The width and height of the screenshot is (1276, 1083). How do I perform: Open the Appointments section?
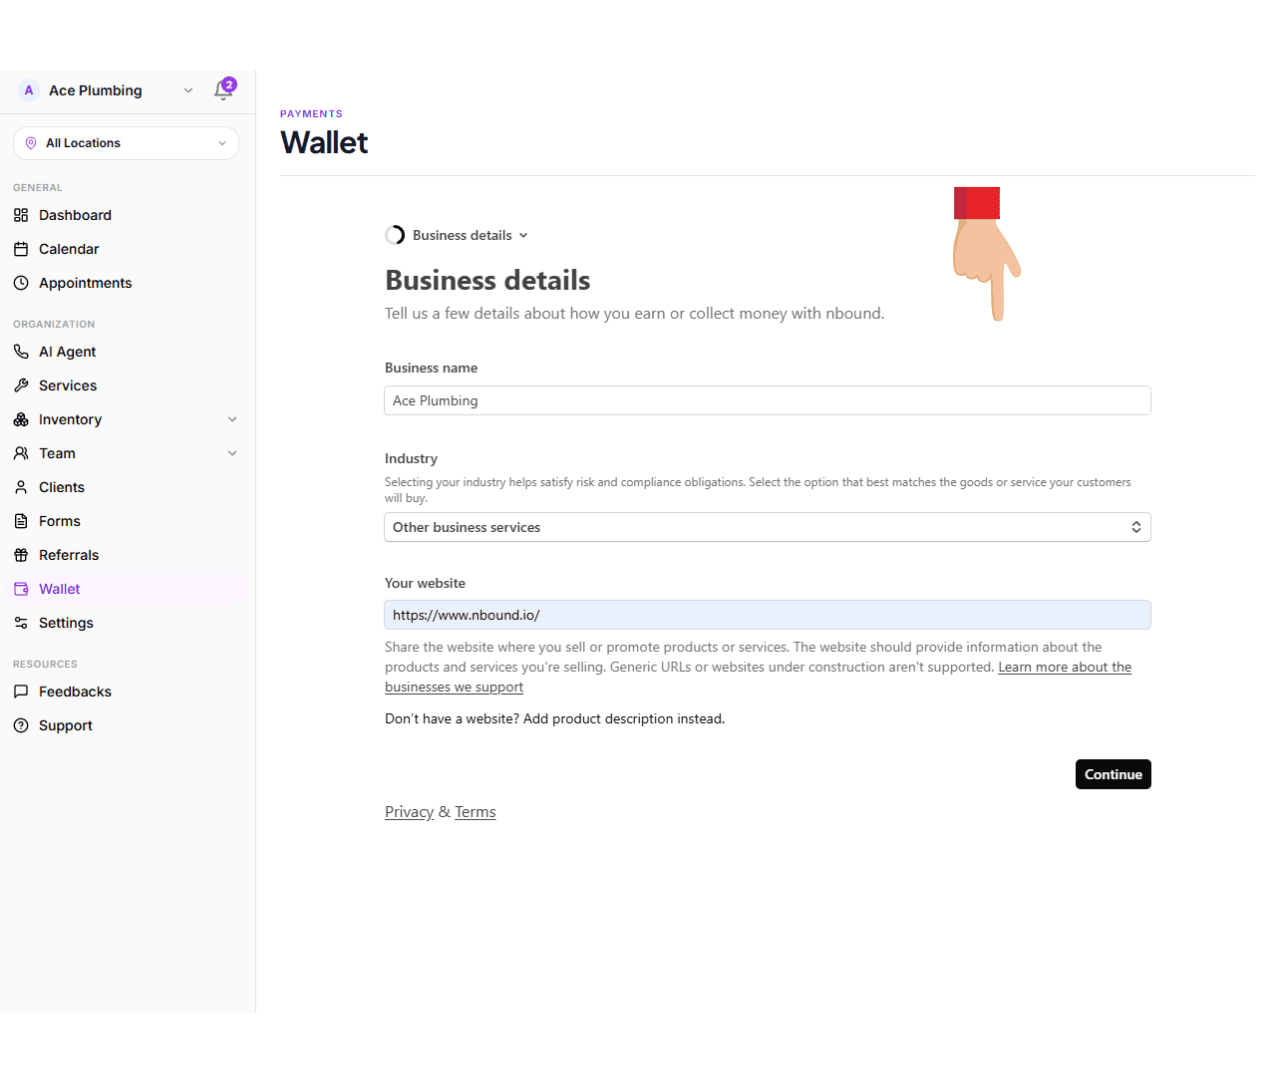[21, 283]
